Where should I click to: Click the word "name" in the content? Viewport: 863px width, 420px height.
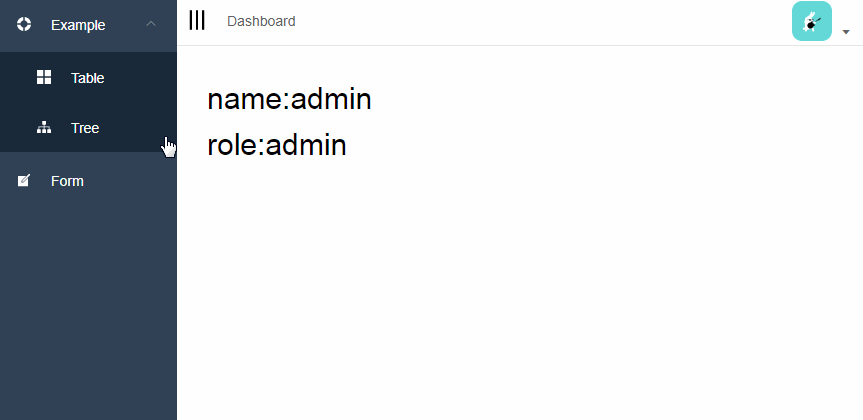(244, 100)
